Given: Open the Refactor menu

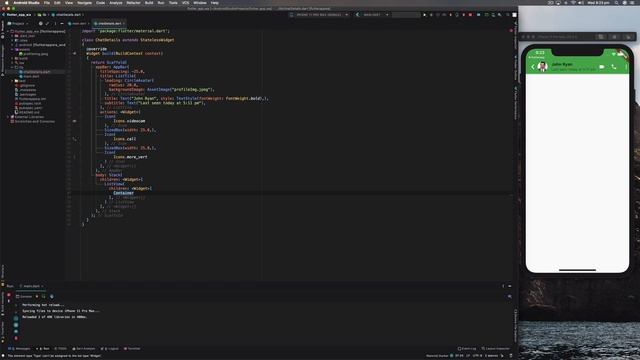Looking at the screenshot, I should click(133, 2).
